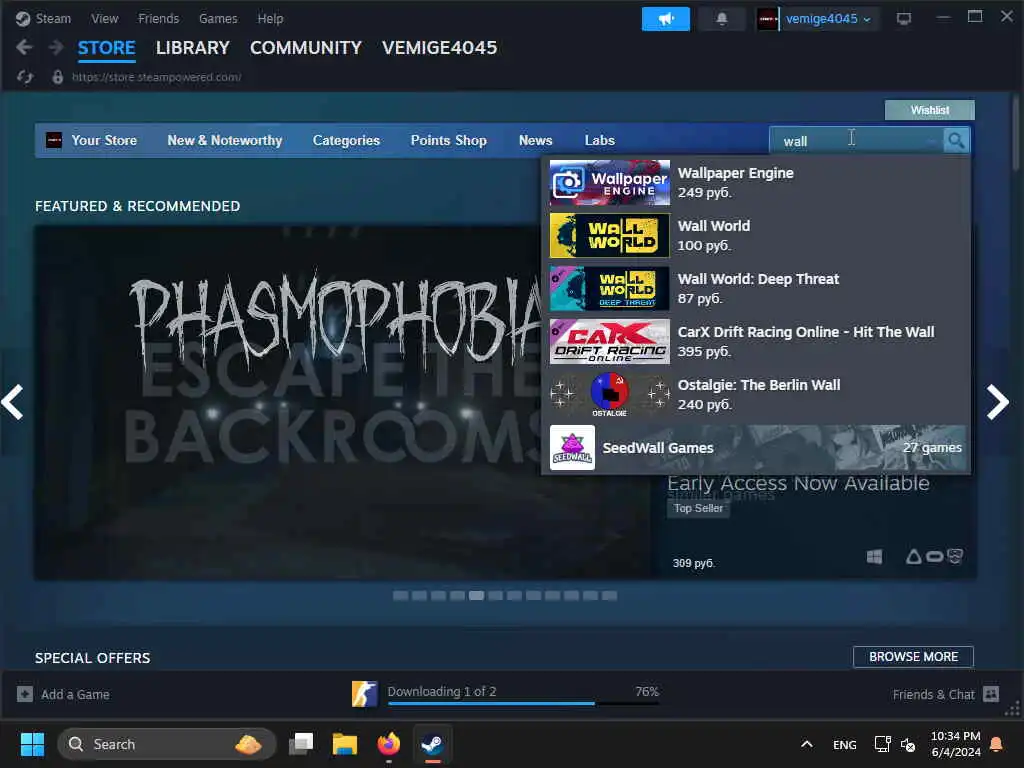Select the highlighted fifth carousel dot
This screenshot has height=768, width=1024.
click(x=477, y=596)
